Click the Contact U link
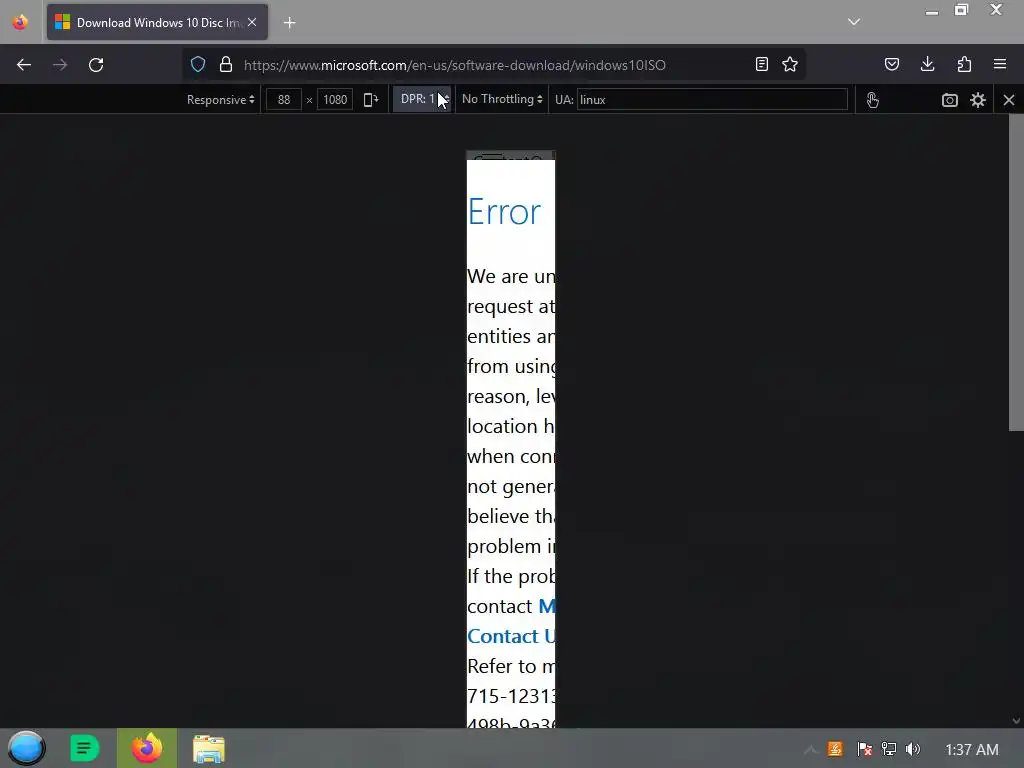Image resolution: width=1024 pixels, height=768 pixels. pos(511,636)
